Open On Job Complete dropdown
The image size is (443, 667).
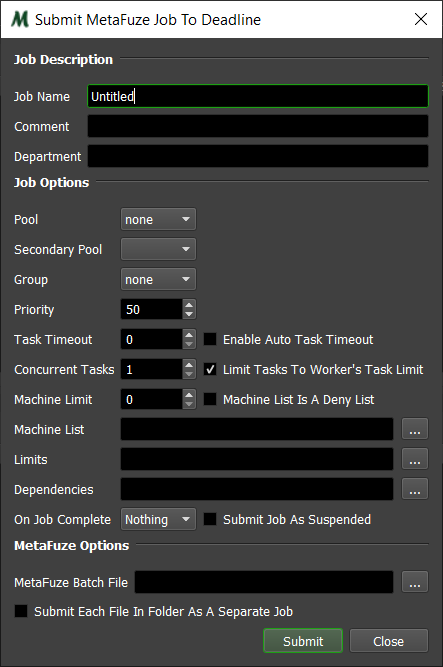pyautogui.click(x=158, y=519)
